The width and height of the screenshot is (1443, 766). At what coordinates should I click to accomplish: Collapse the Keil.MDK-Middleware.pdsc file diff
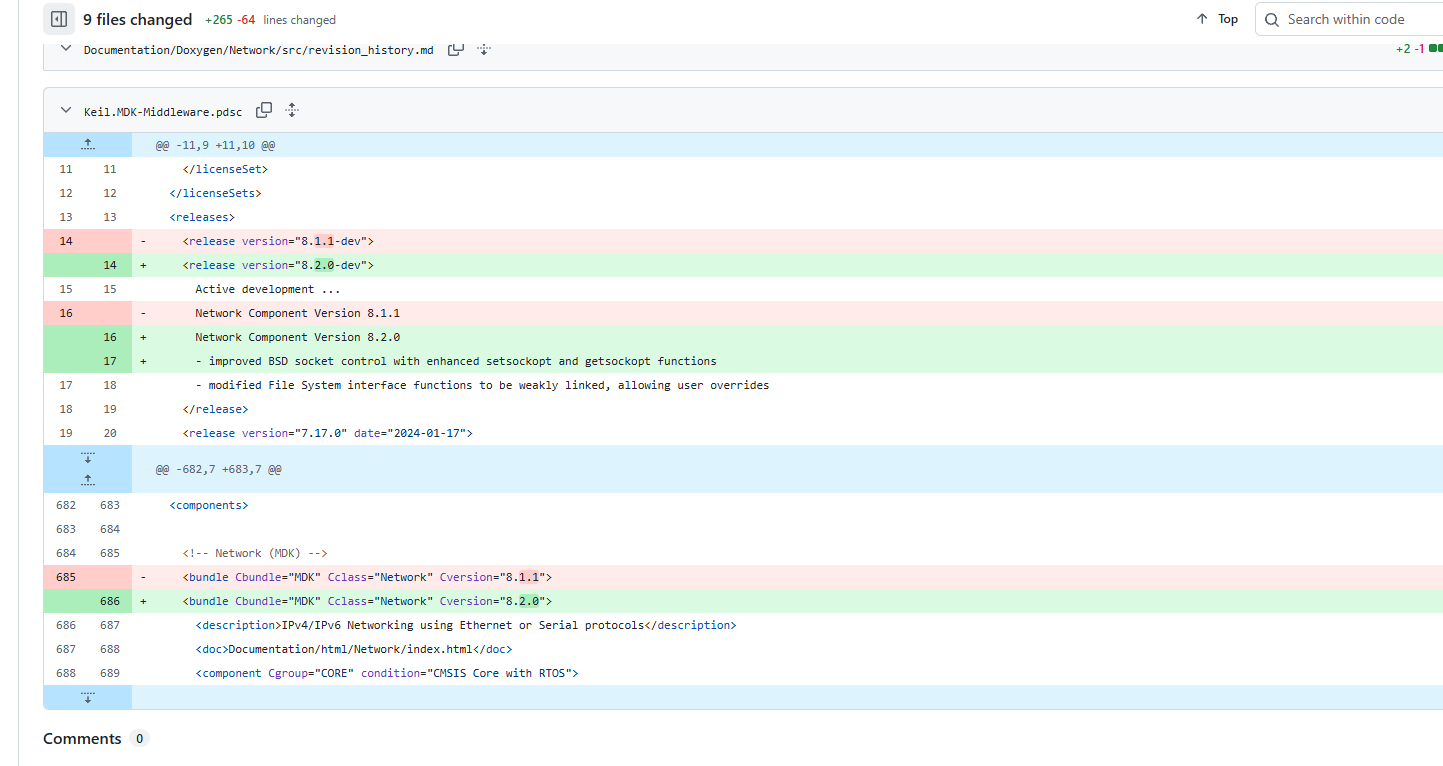(66, 111)
